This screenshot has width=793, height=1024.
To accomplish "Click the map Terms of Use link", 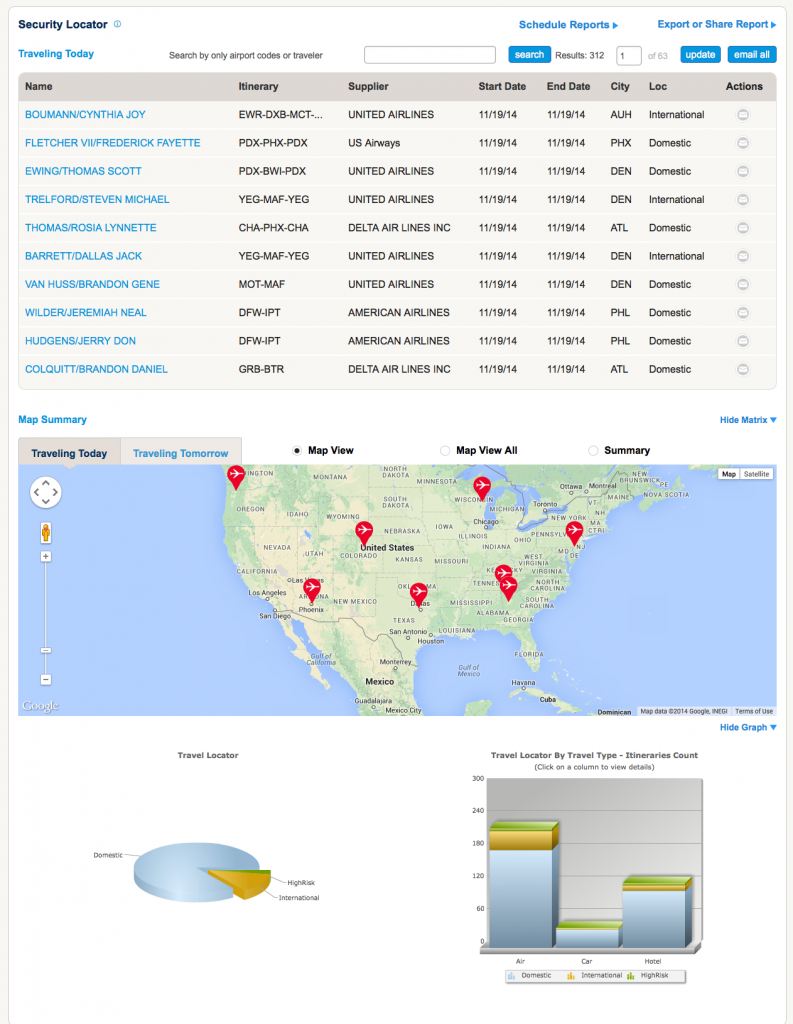I will pyautogui.click(x=753, y=711).
